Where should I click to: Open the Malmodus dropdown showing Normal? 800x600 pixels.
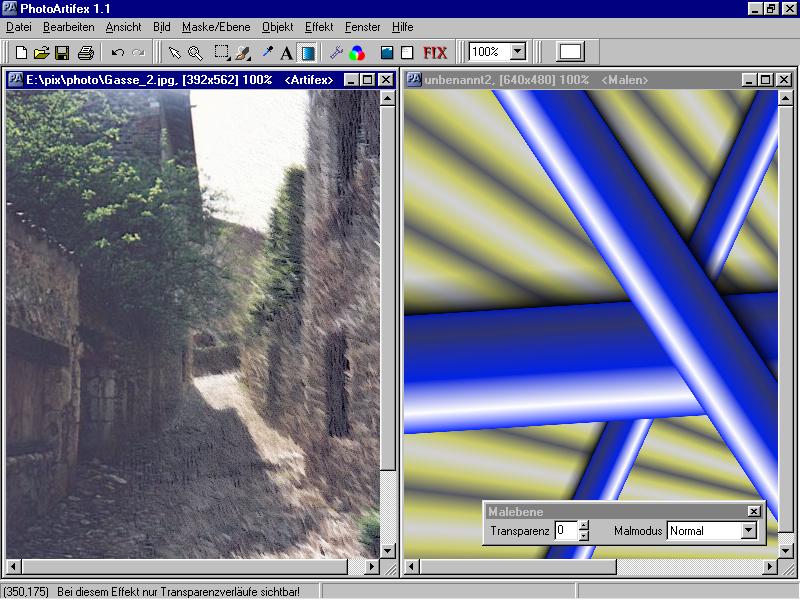click(748, 531)
